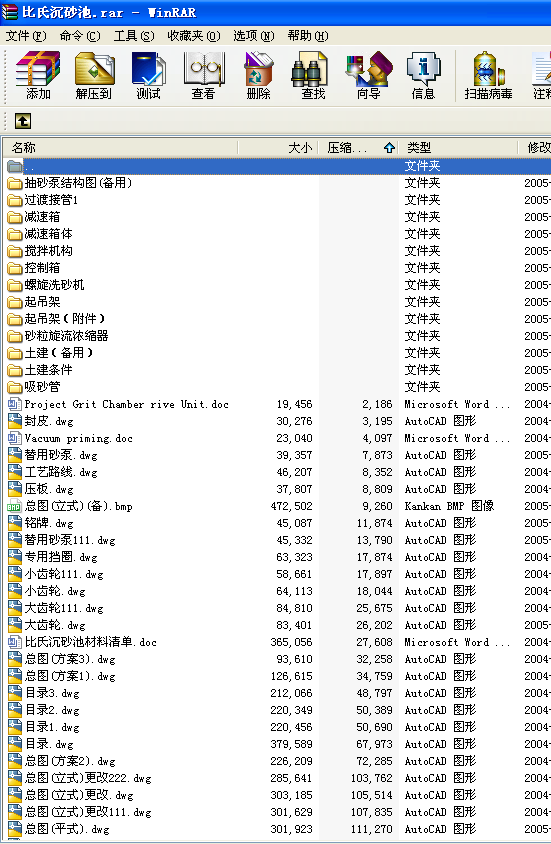This screenshot has width=551, height=844.
Task: Select file 替用砂泵.dwg
Action: click(x=61, y=455)
